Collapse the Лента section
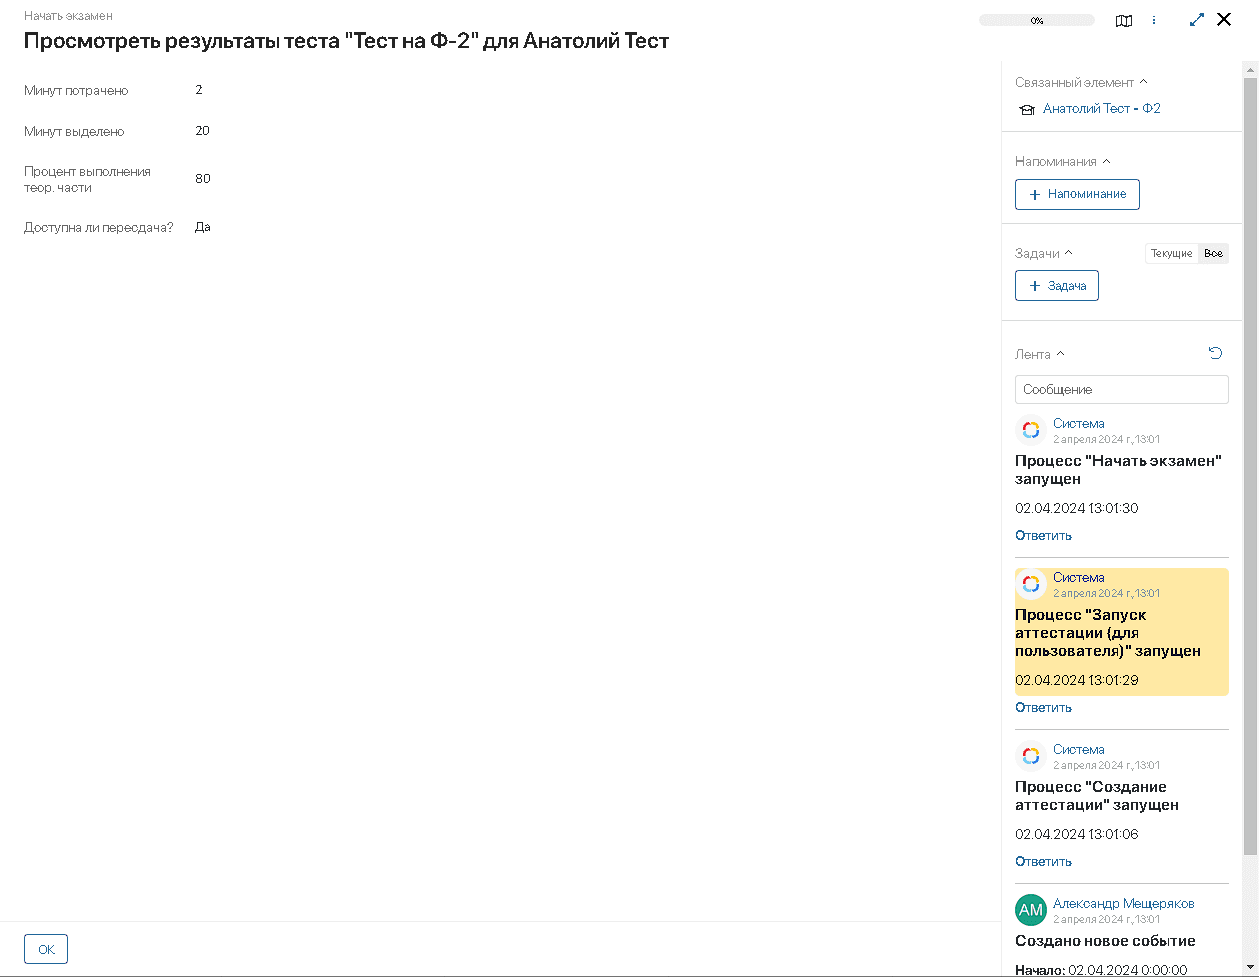Screen dimensions: 1259x977 coord(1060,354)
